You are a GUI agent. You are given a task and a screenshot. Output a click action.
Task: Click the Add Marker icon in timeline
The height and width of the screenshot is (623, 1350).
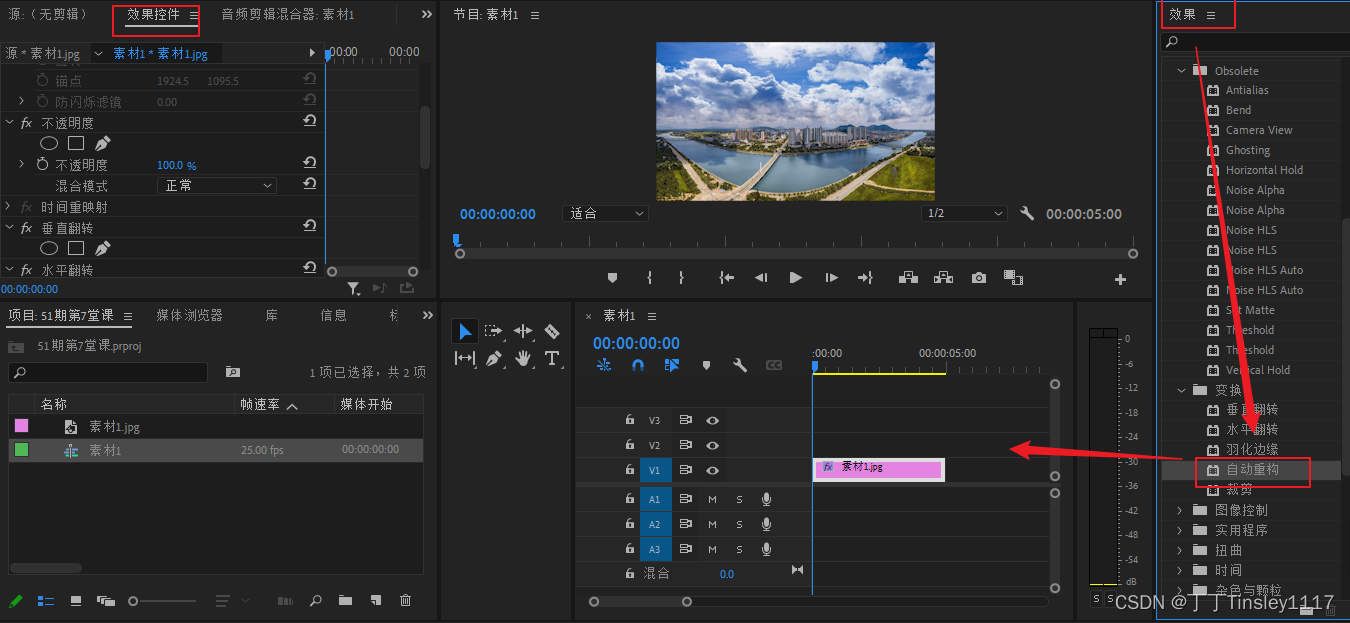[706, 366]
